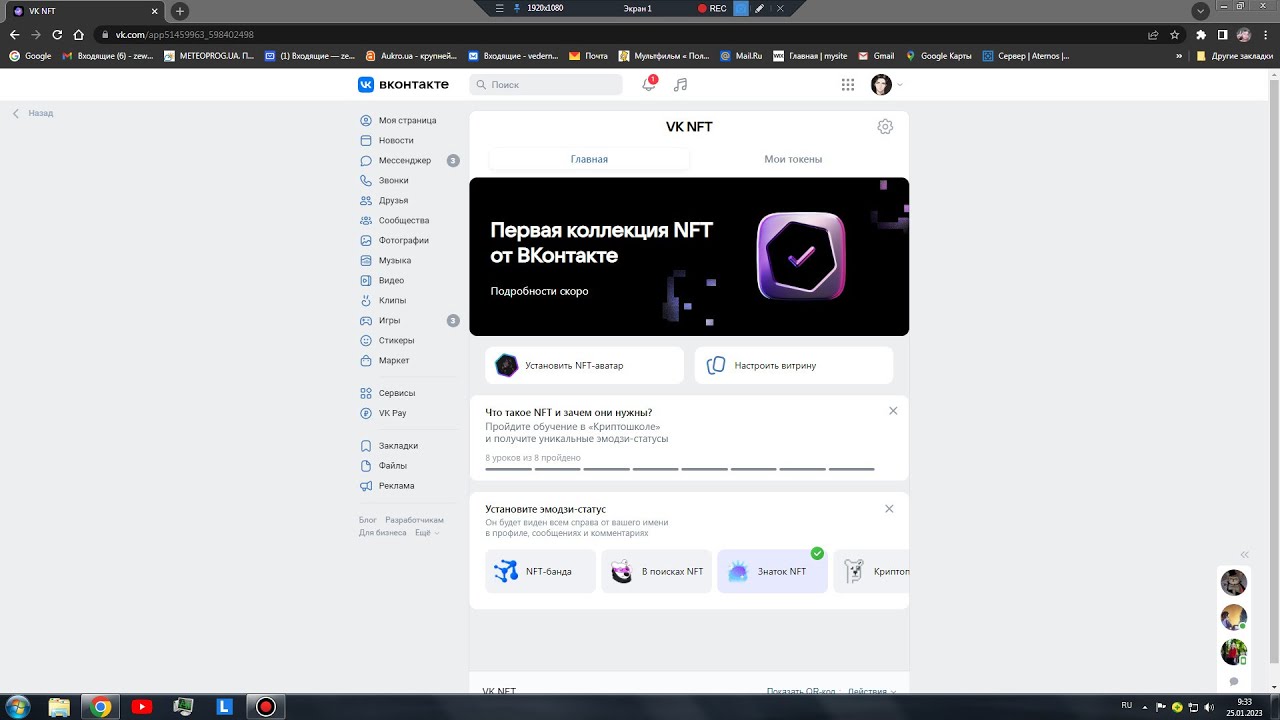Close the Что такое NFT card

click(x=893, y=411)
